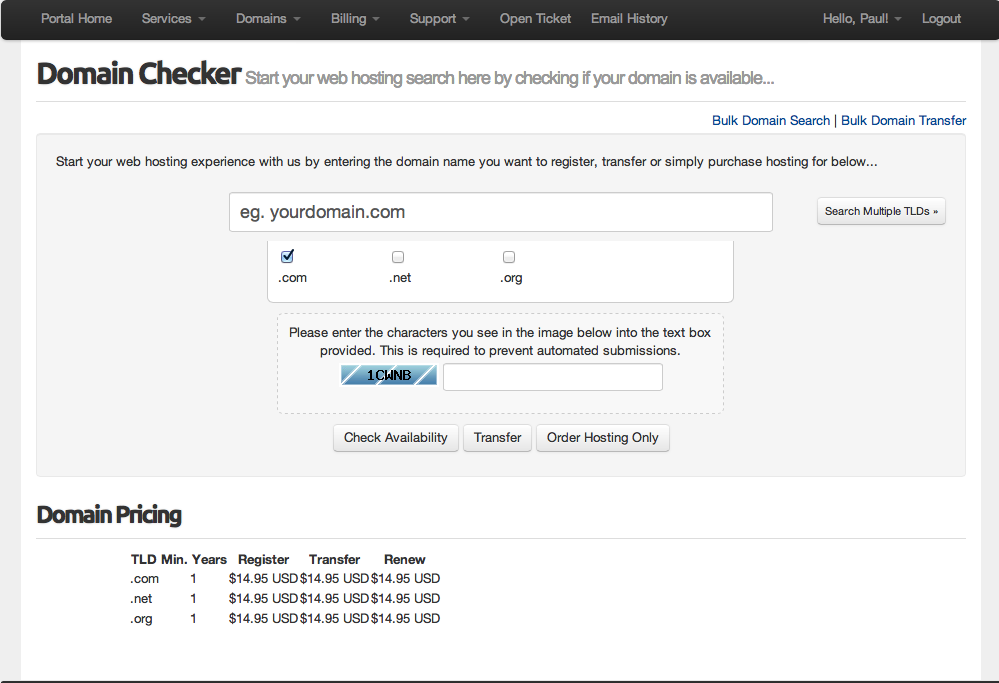Viewport: 999px width, 683px height.
Task: Click the Check Availability button
Action: [396, 438]
